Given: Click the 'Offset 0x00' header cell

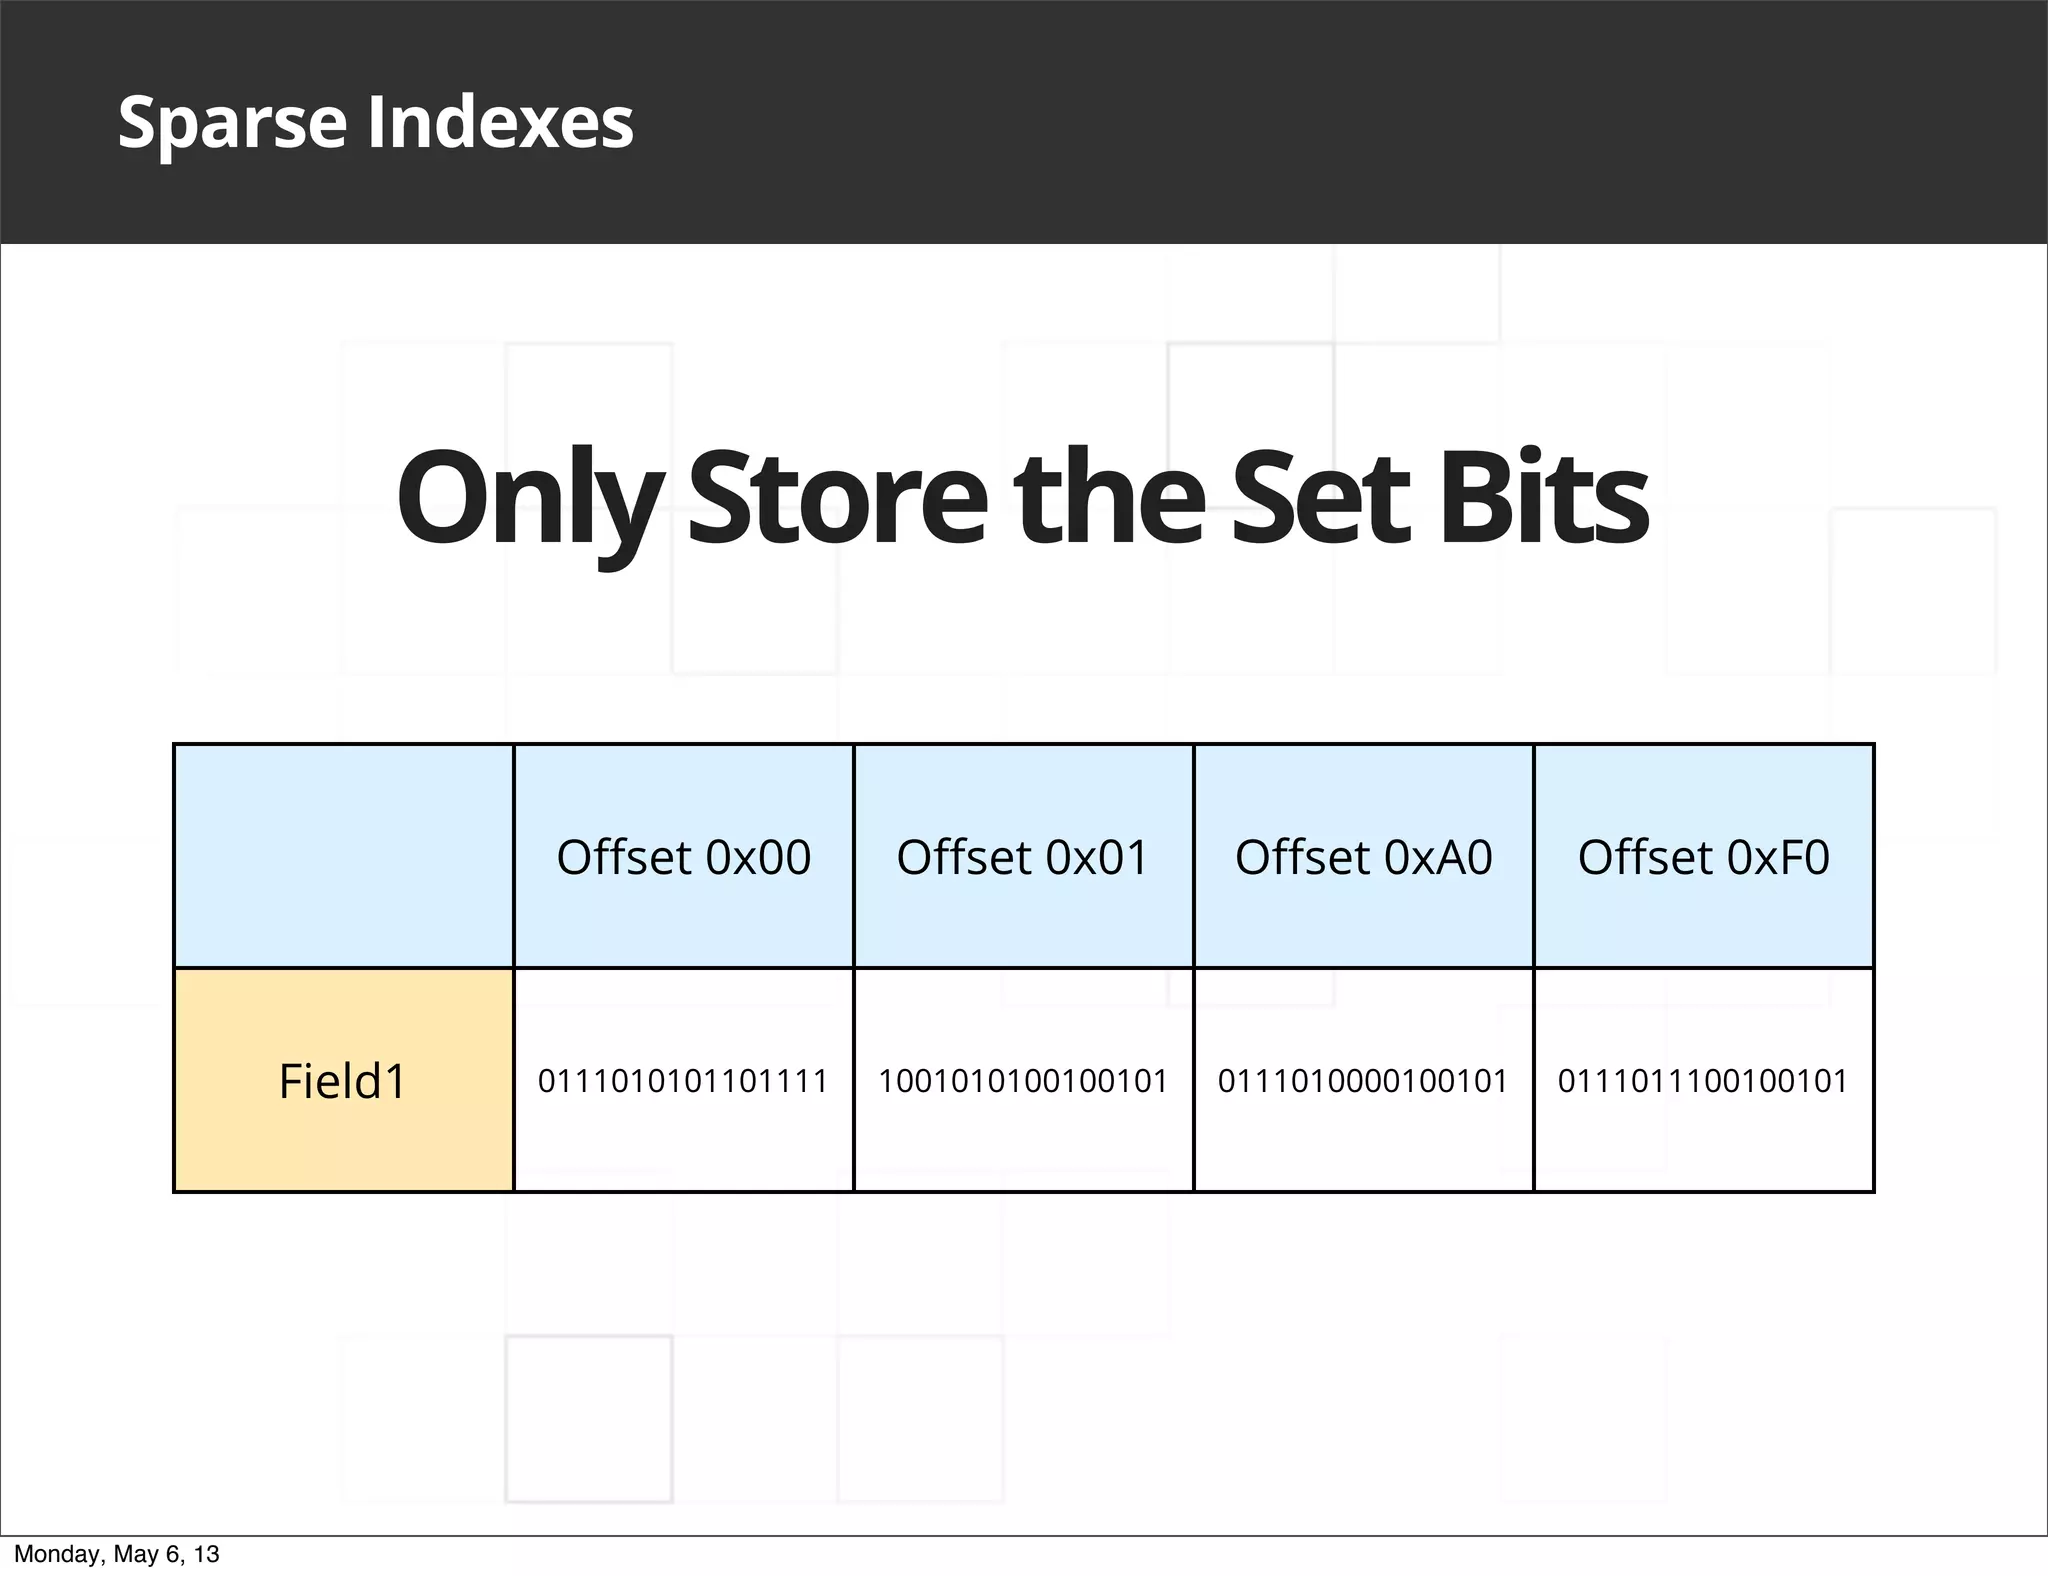Looking at the screenshot, I should pyautogui.click(x=684, y=857).
